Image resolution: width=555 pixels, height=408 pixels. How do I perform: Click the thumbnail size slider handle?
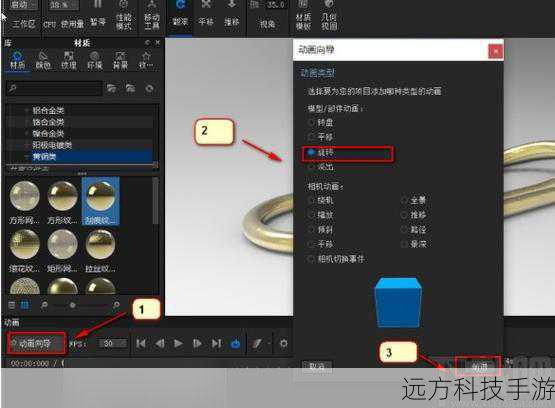coord(72,305)
